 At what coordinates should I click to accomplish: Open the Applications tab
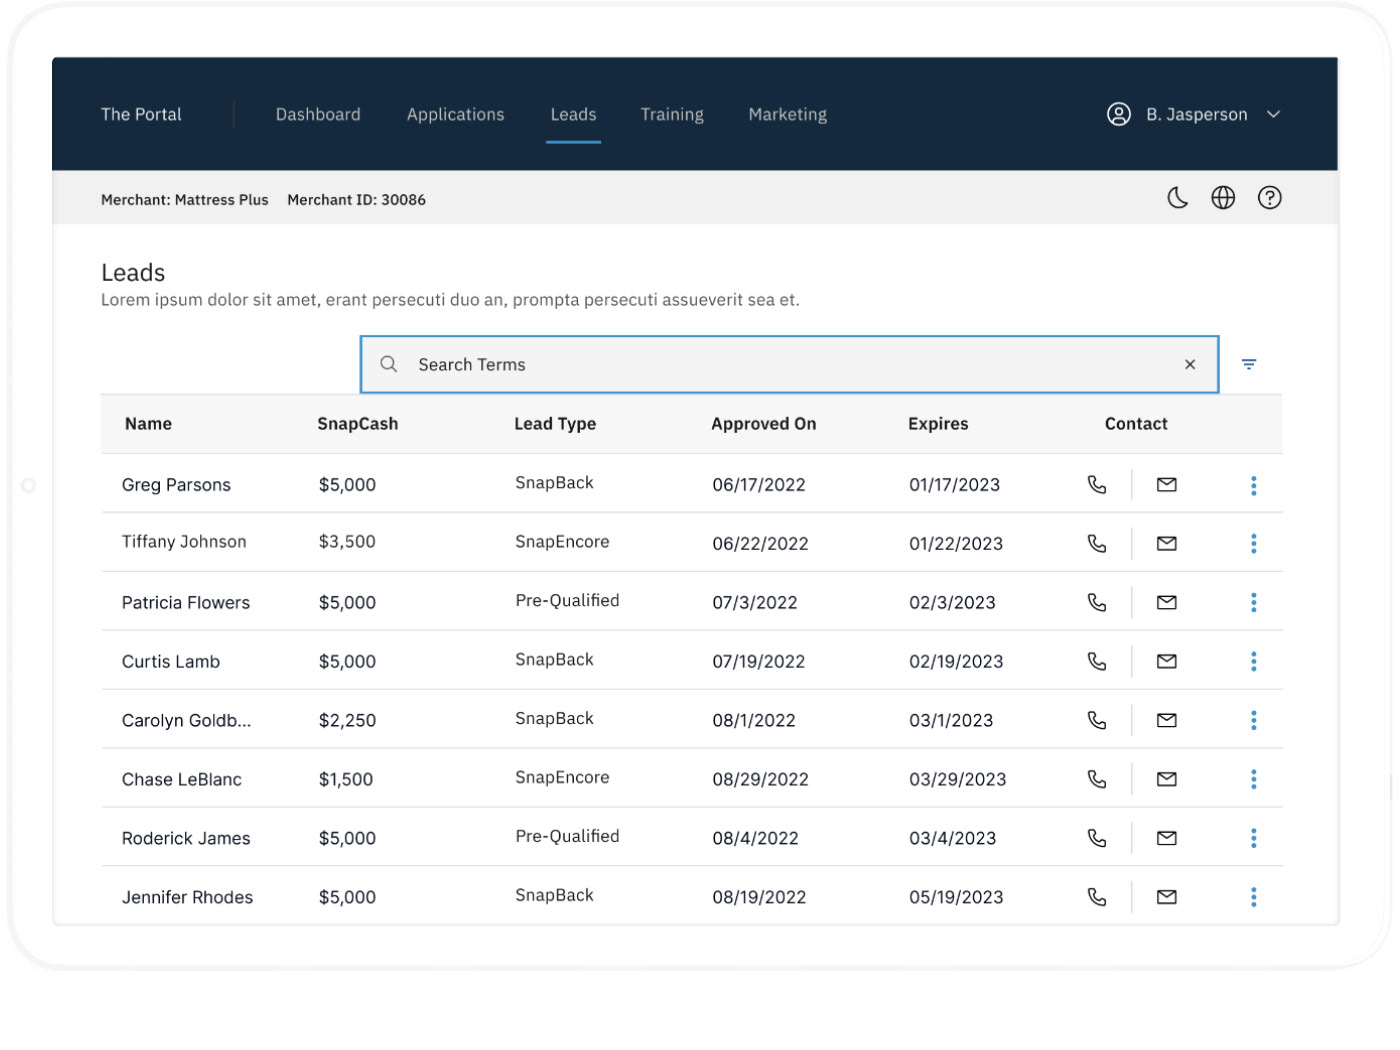(x=455, y=114)
